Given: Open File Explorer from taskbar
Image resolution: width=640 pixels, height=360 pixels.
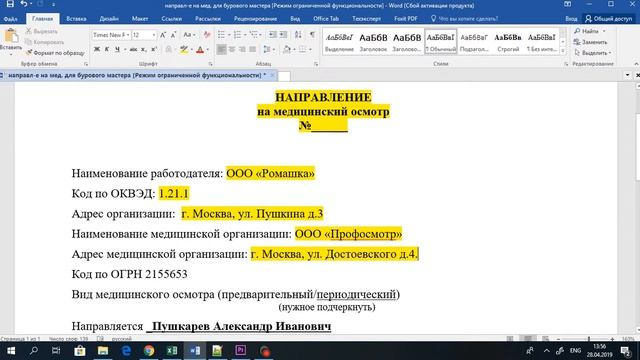Looking at the screenshot, I should pos(103,351).
